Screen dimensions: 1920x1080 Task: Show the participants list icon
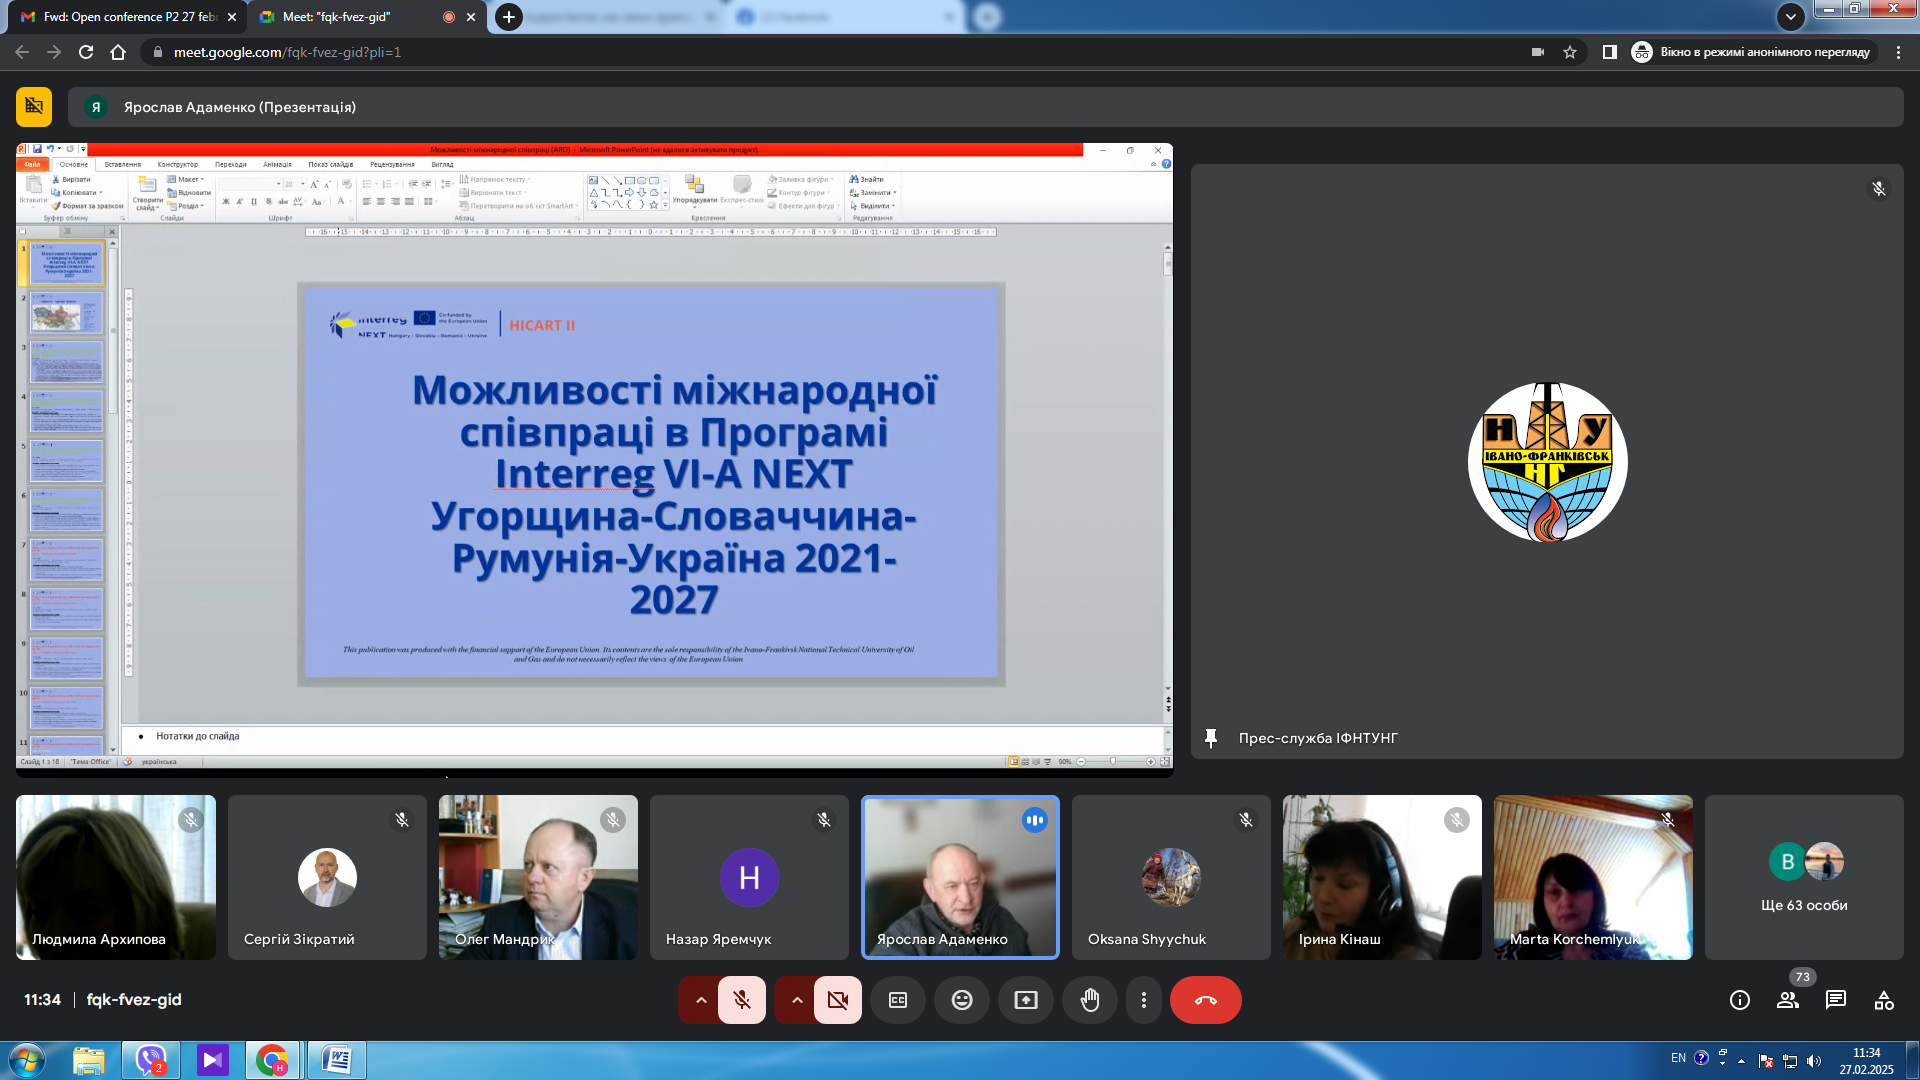click(x=1788, y=1000)
